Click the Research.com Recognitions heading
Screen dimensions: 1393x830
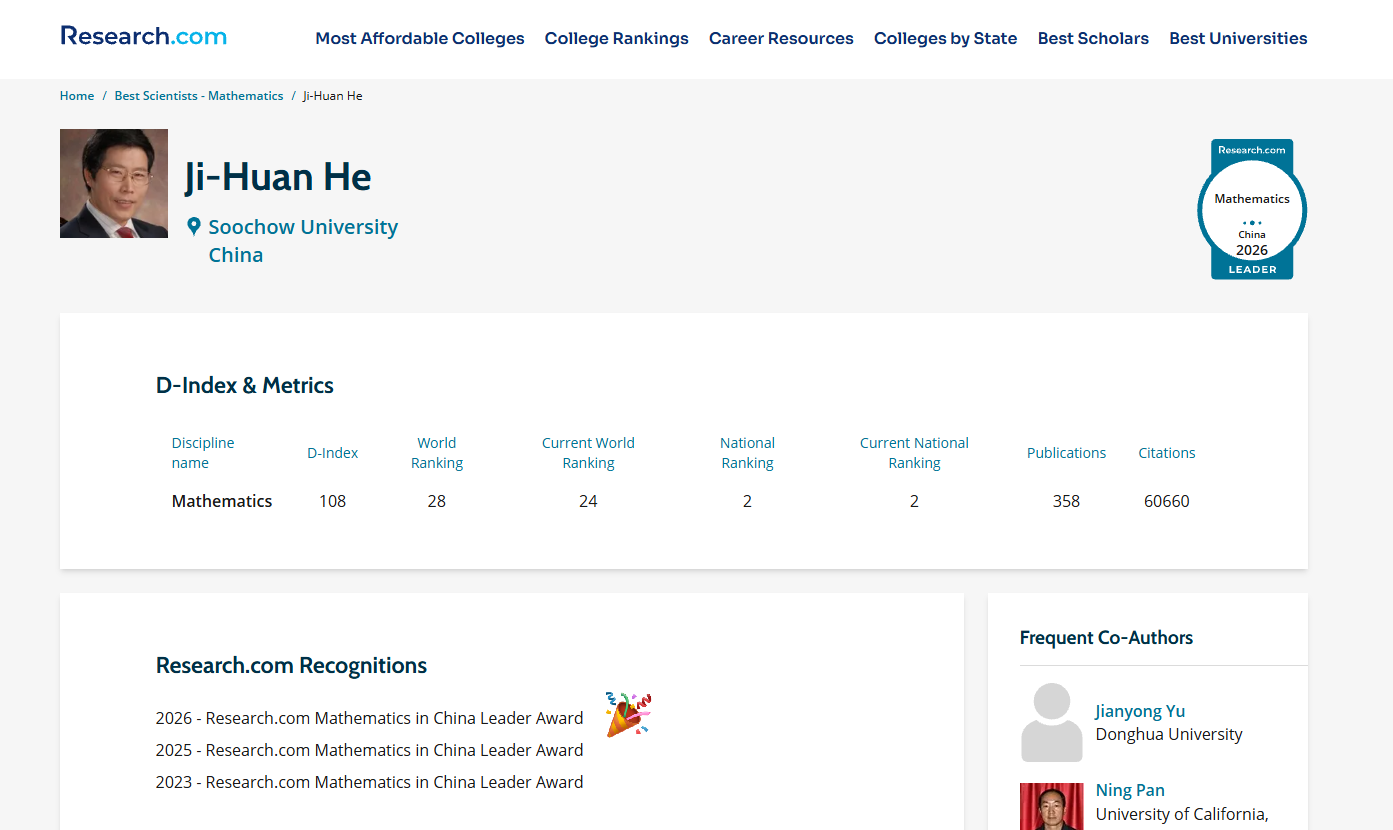click(x=291, y=666)
